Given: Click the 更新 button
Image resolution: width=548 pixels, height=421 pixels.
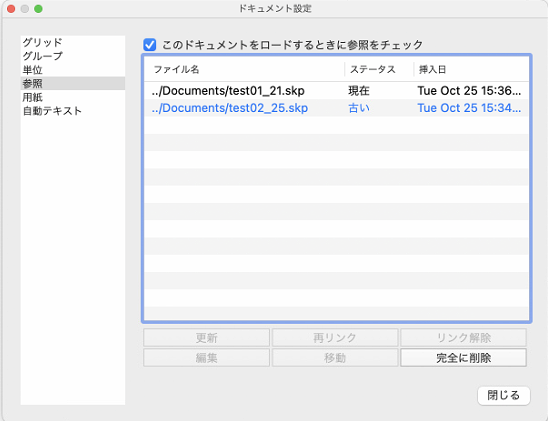Looking at the screenshot, I should [x=207, y=337].
